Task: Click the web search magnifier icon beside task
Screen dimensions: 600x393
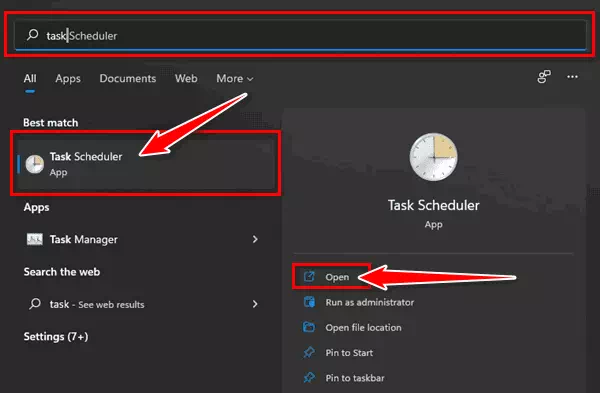Action: click(x=35, y=304)
